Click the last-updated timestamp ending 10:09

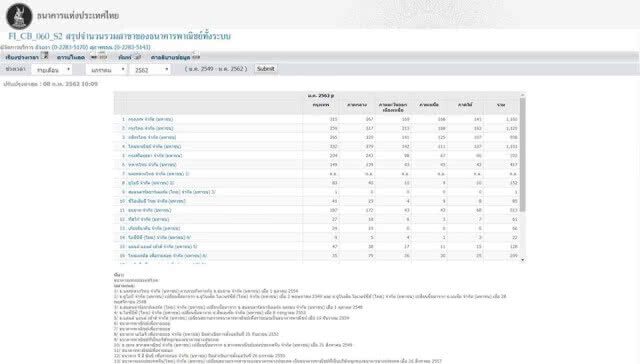tap(51, 84)
